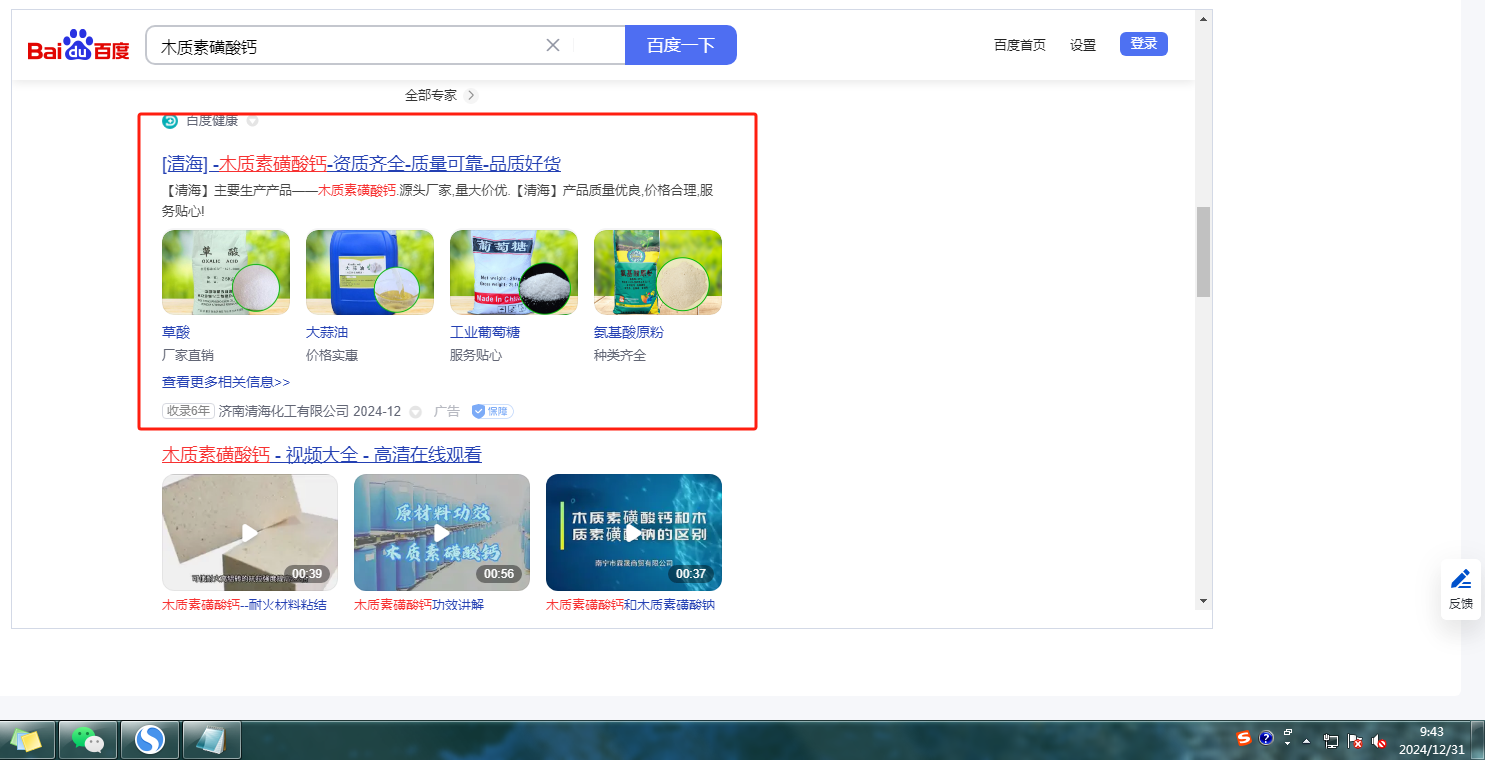Open the dropdown next to 百度健康
Screen dimensions: 1485x760
[252, 121]
